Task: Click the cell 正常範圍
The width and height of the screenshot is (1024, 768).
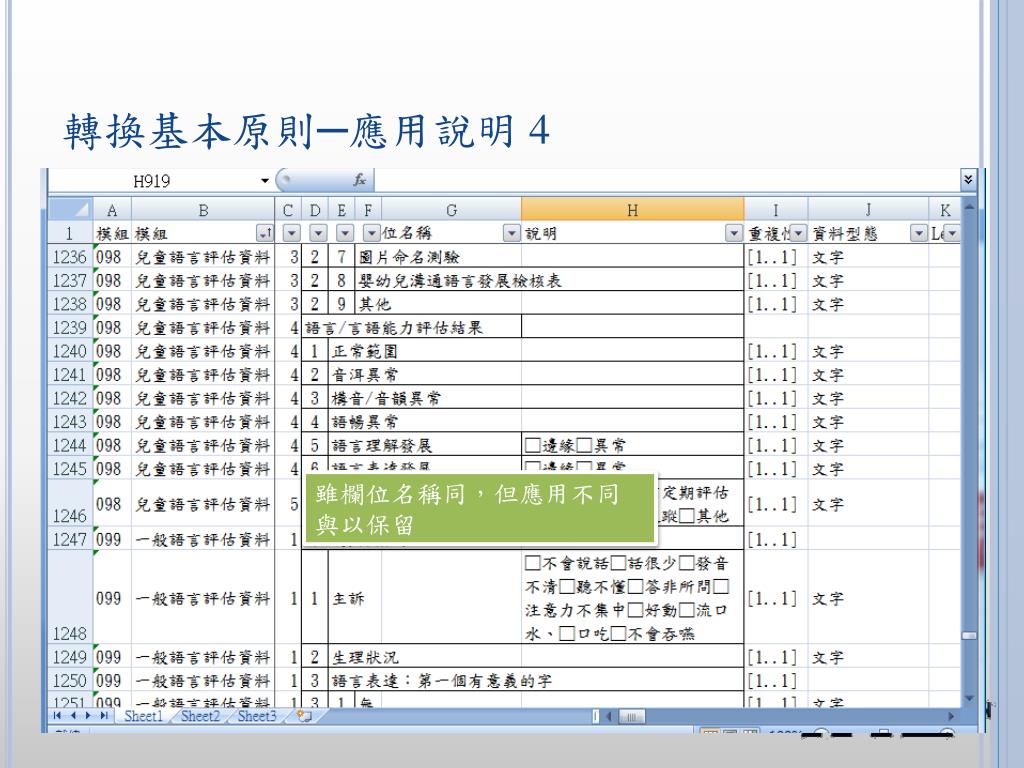Action: click(424, 351)
